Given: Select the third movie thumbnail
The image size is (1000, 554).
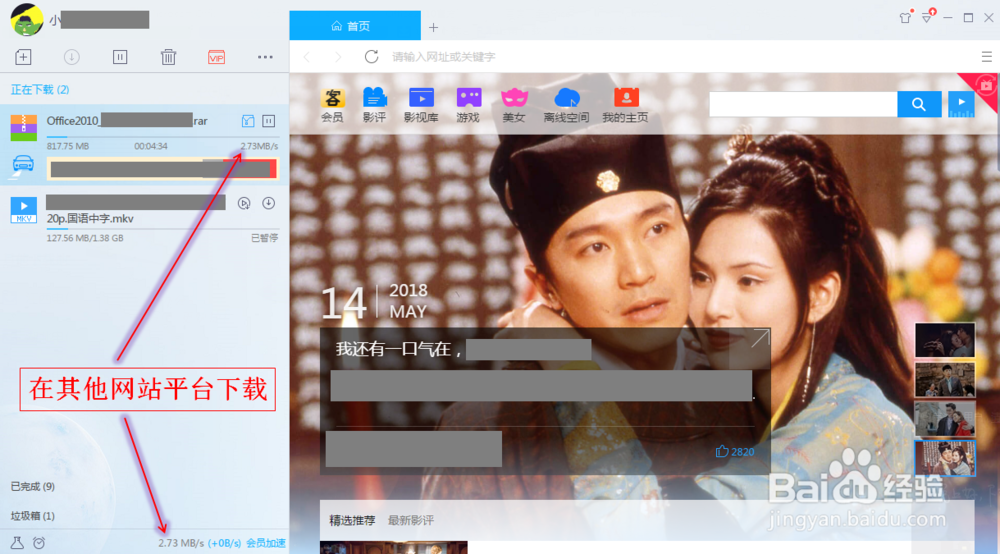Looking at the screenshot, I should click(945, 418).
